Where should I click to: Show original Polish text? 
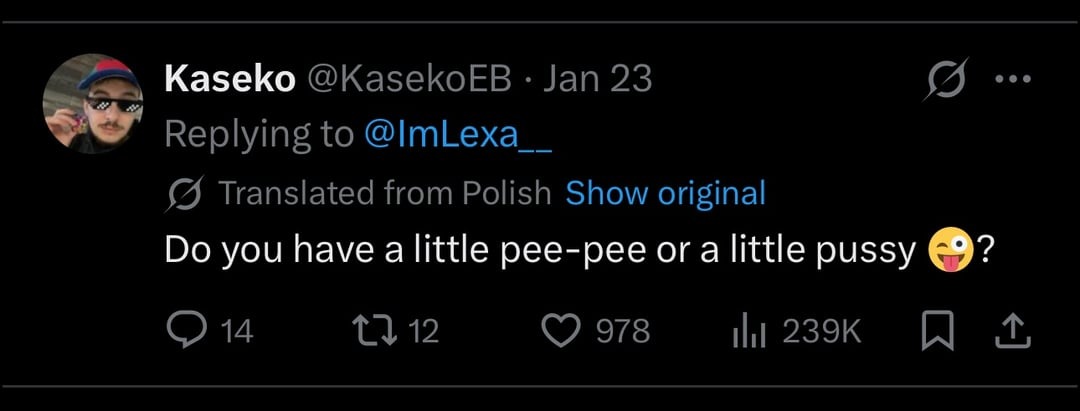pos(665,192)
